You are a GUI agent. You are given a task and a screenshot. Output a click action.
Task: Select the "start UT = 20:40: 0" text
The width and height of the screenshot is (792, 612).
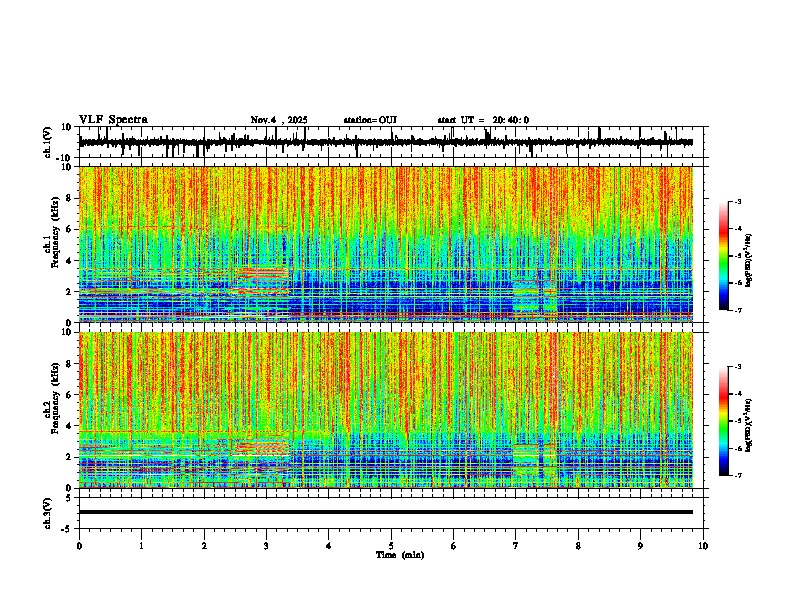(x=483, y=120)
